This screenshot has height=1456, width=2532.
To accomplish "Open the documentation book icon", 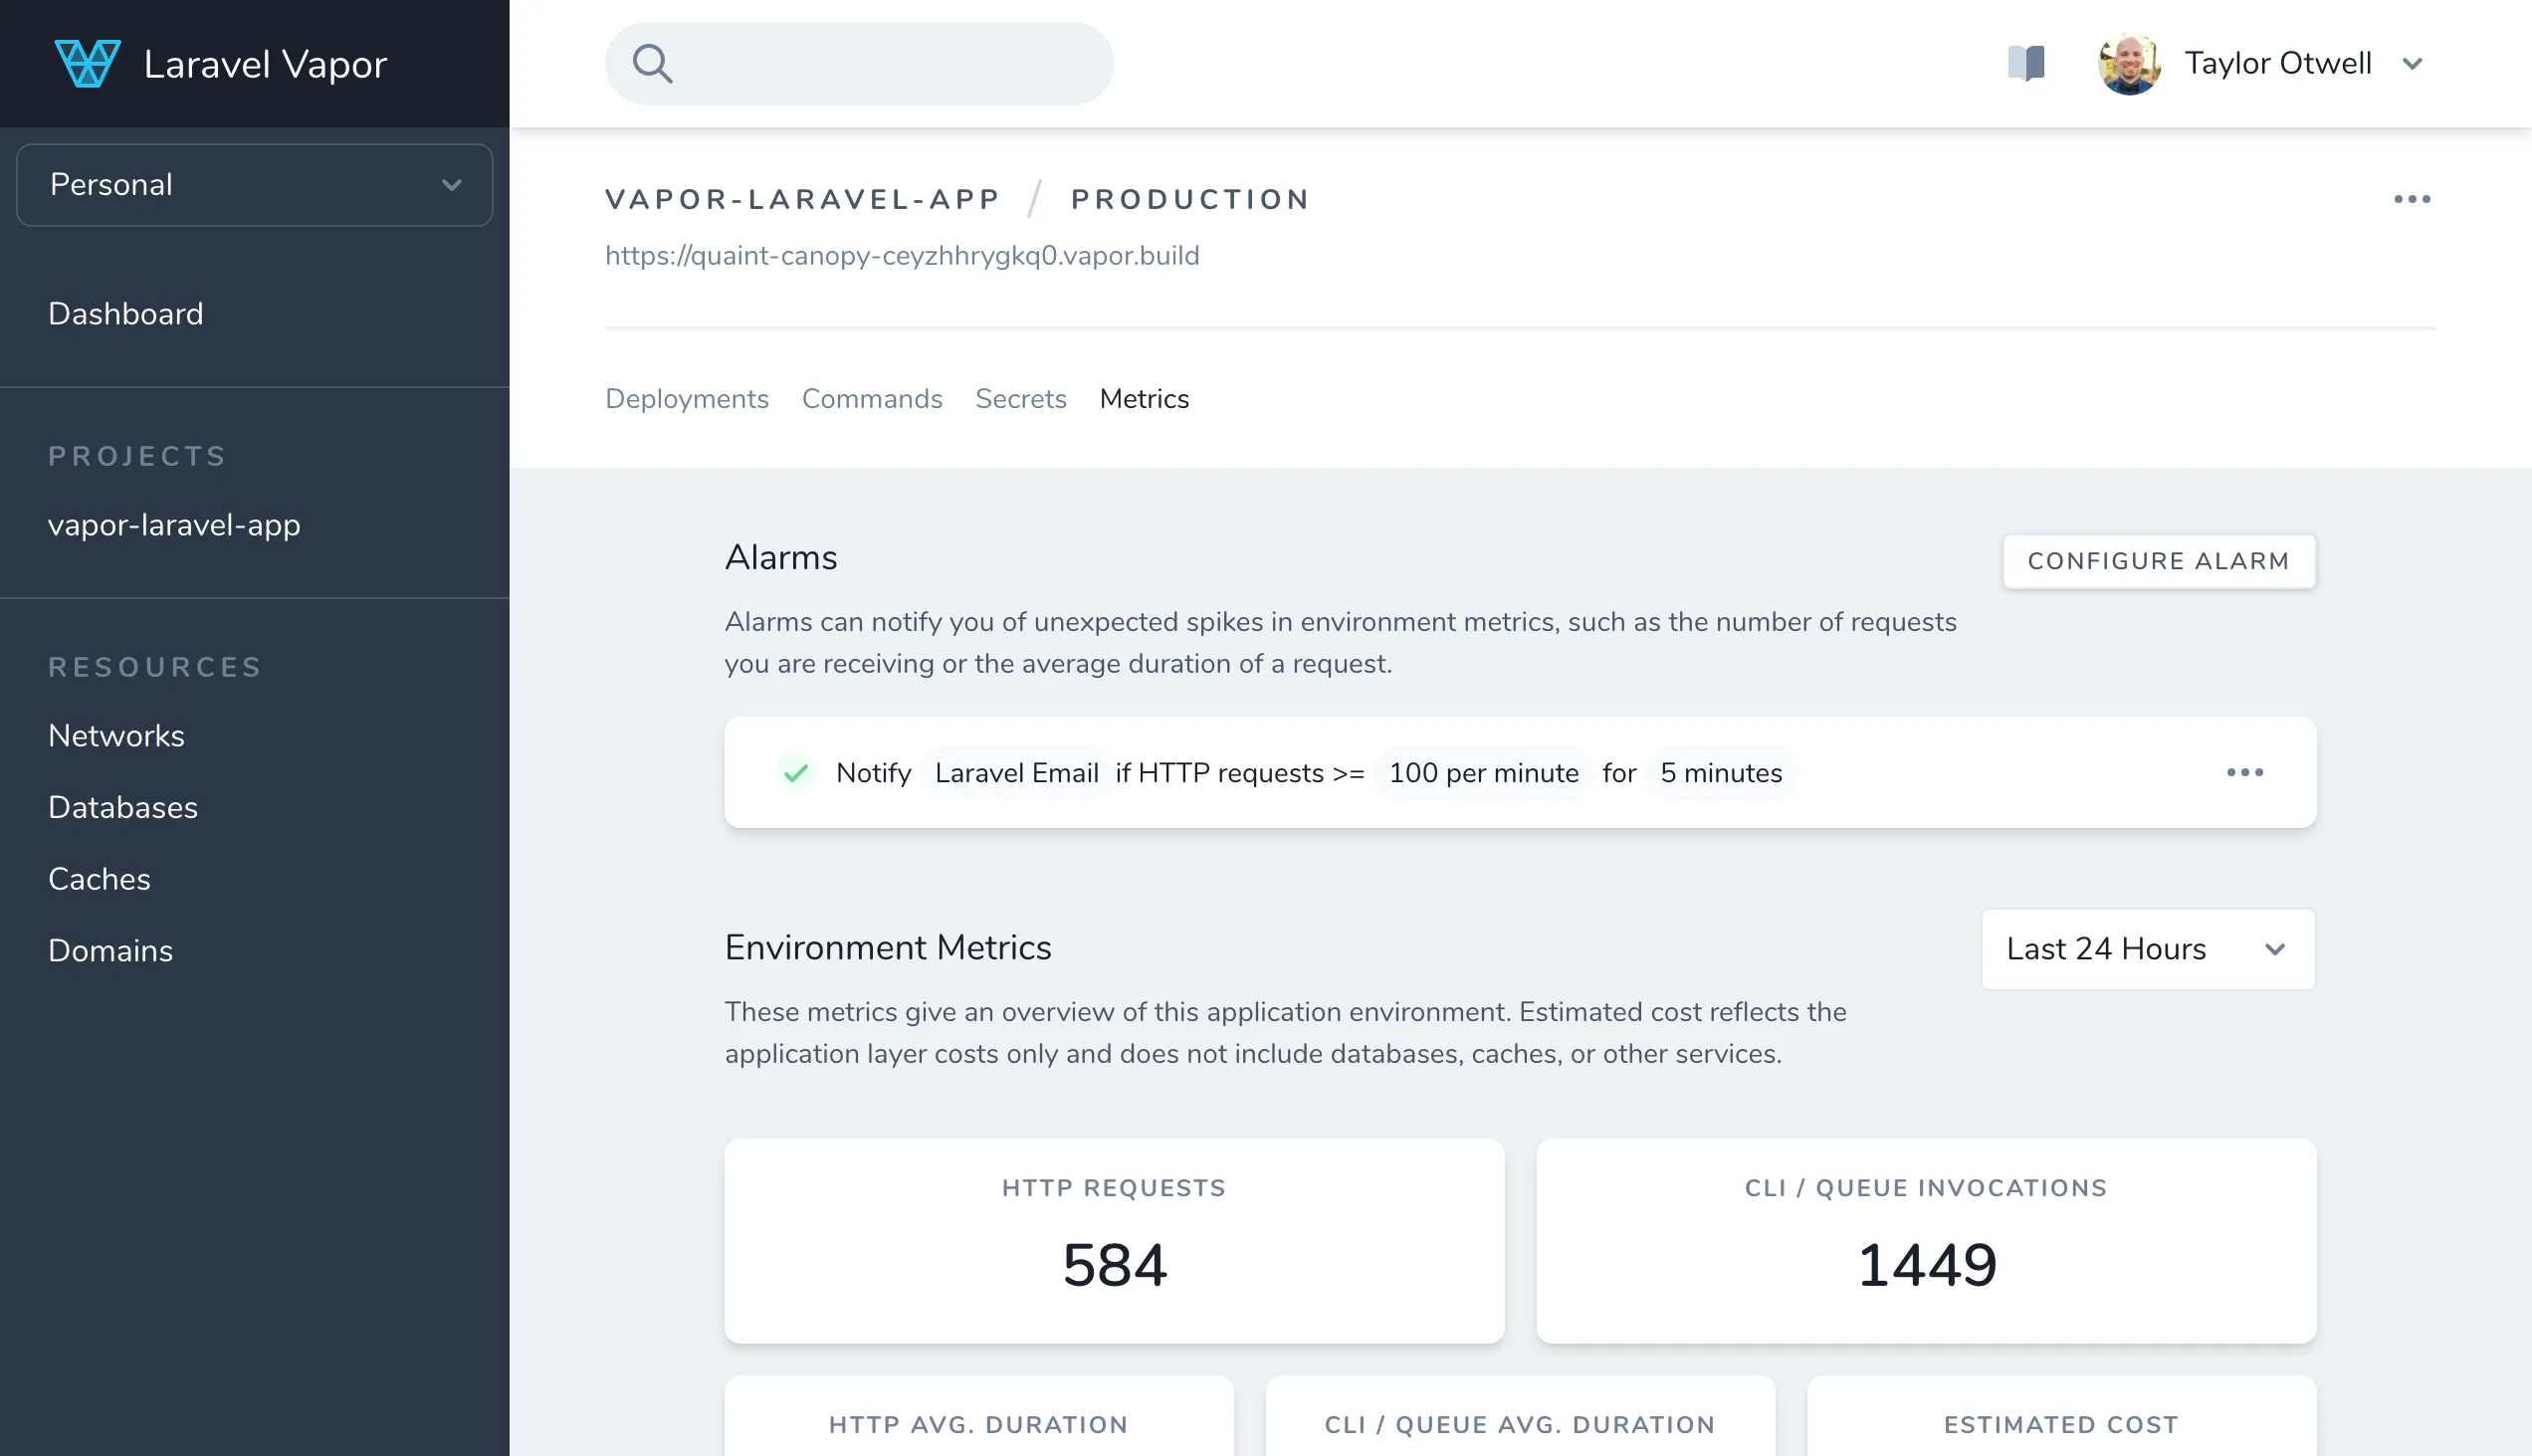I will point(2026,63).
